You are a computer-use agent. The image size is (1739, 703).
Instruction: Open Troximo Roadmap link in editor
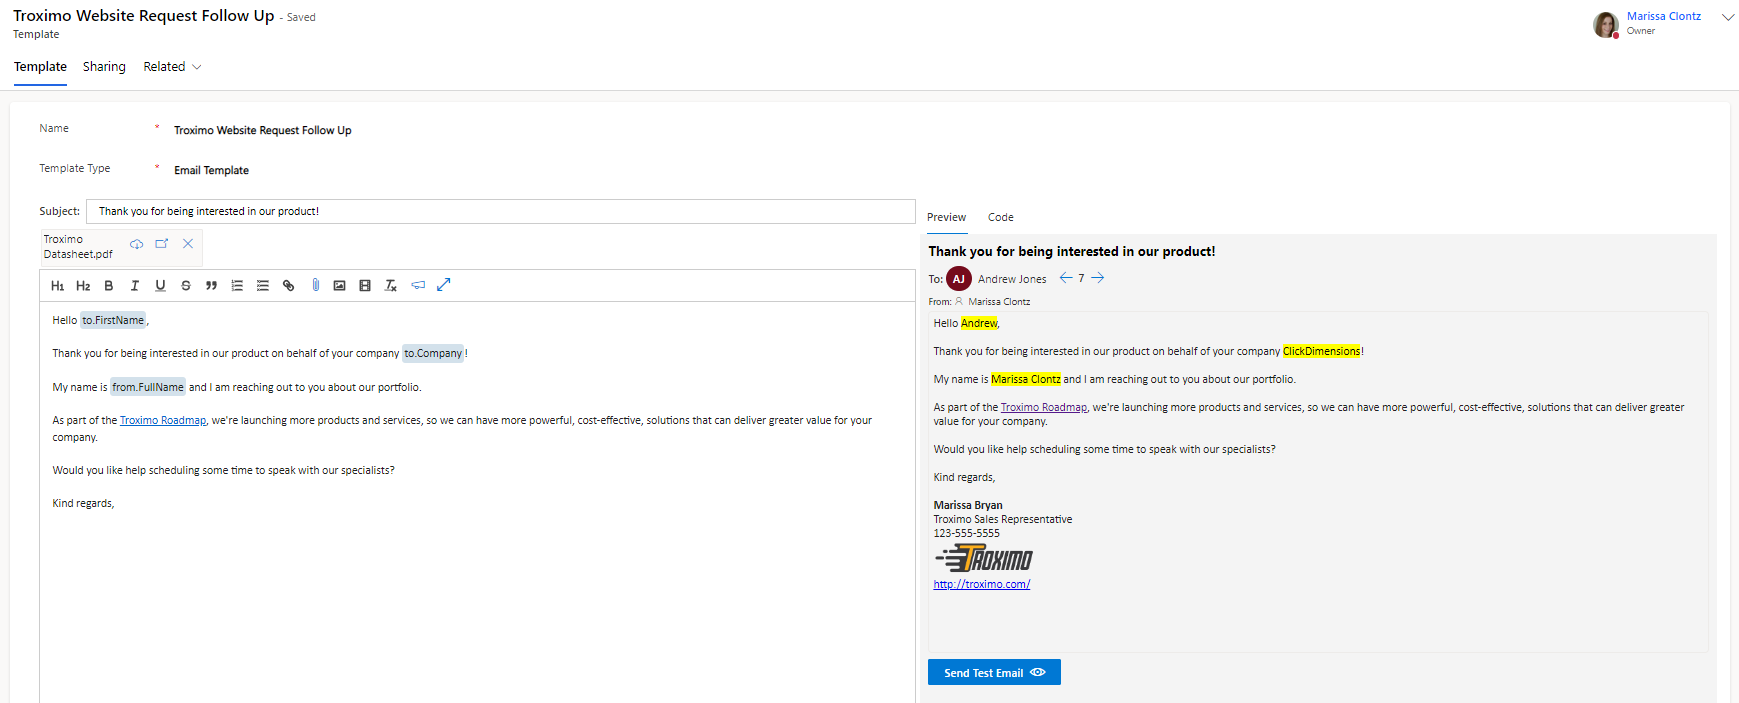point(163,420)
